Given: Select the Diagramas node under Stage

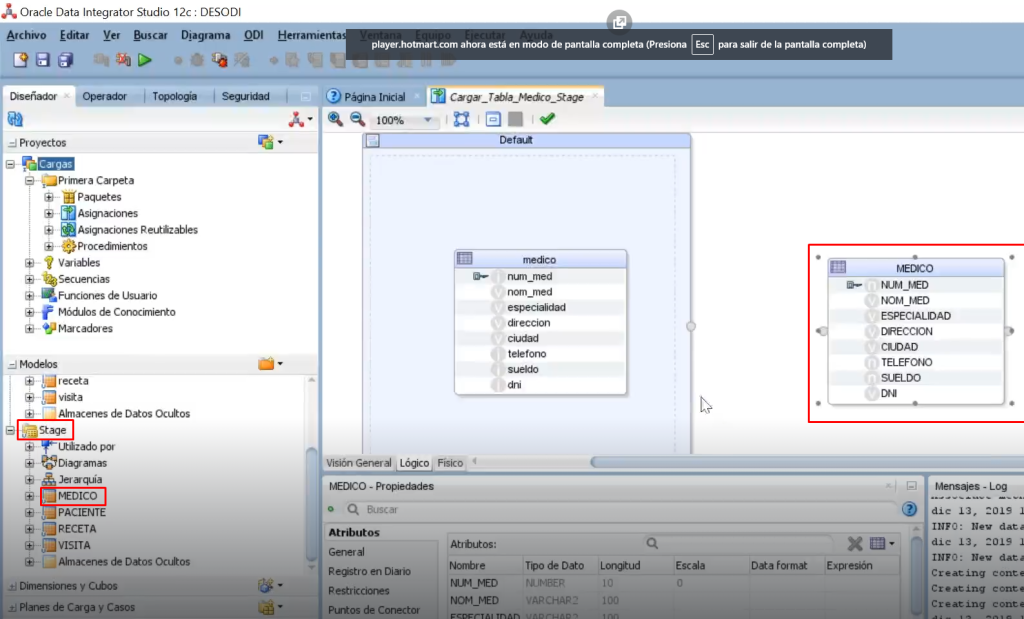Looking at the screenshot, I should (82, 463).
